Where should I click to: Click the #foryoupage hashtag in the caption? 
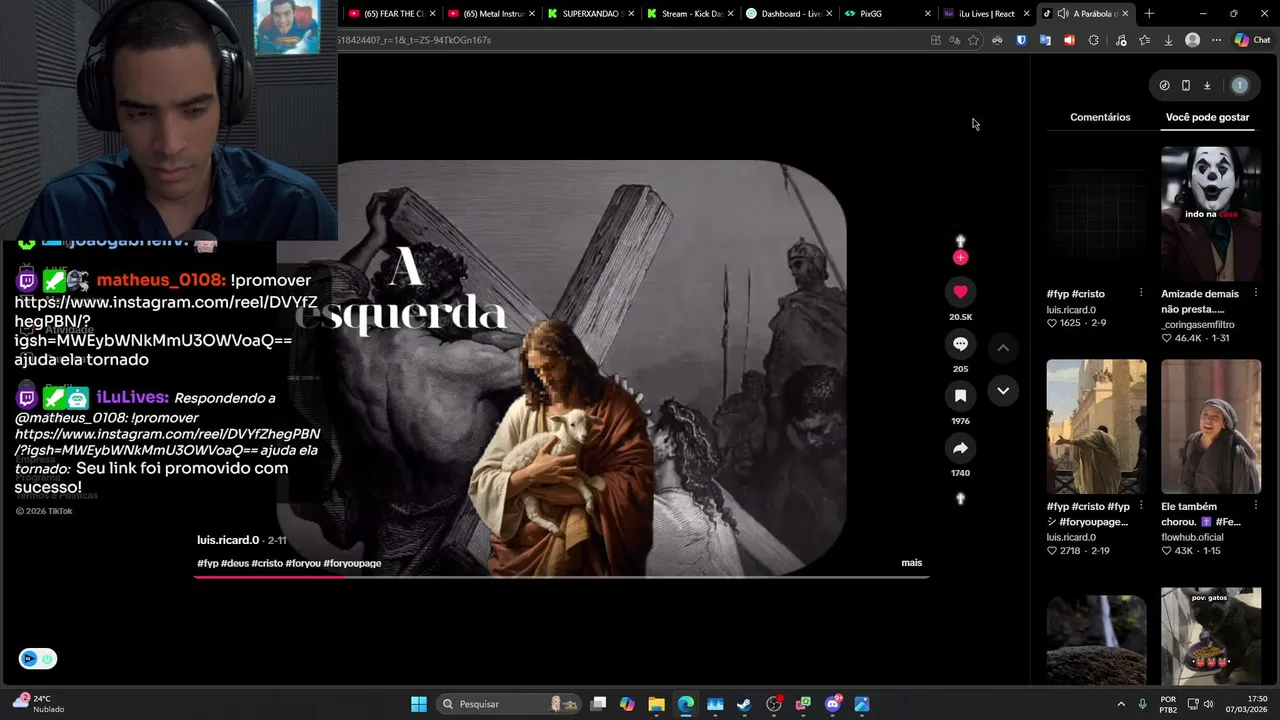(352, 564)
